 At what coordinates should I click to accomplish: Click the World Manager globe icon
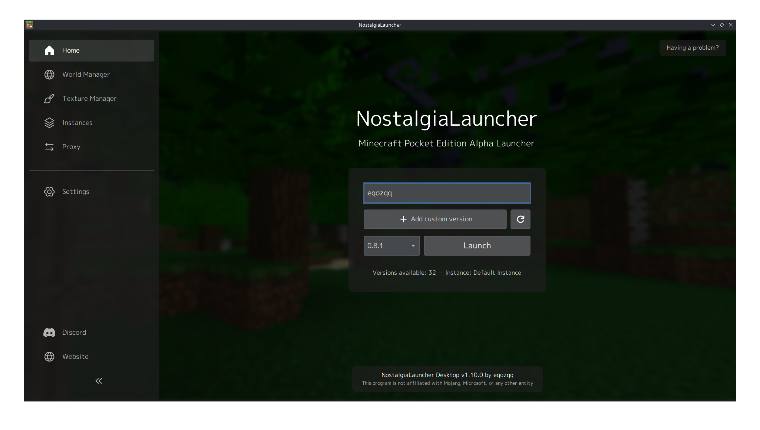(x=49, y=75)
